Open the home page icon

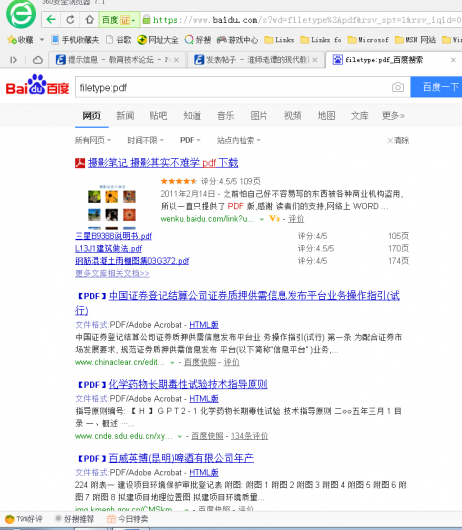[89, 20]
